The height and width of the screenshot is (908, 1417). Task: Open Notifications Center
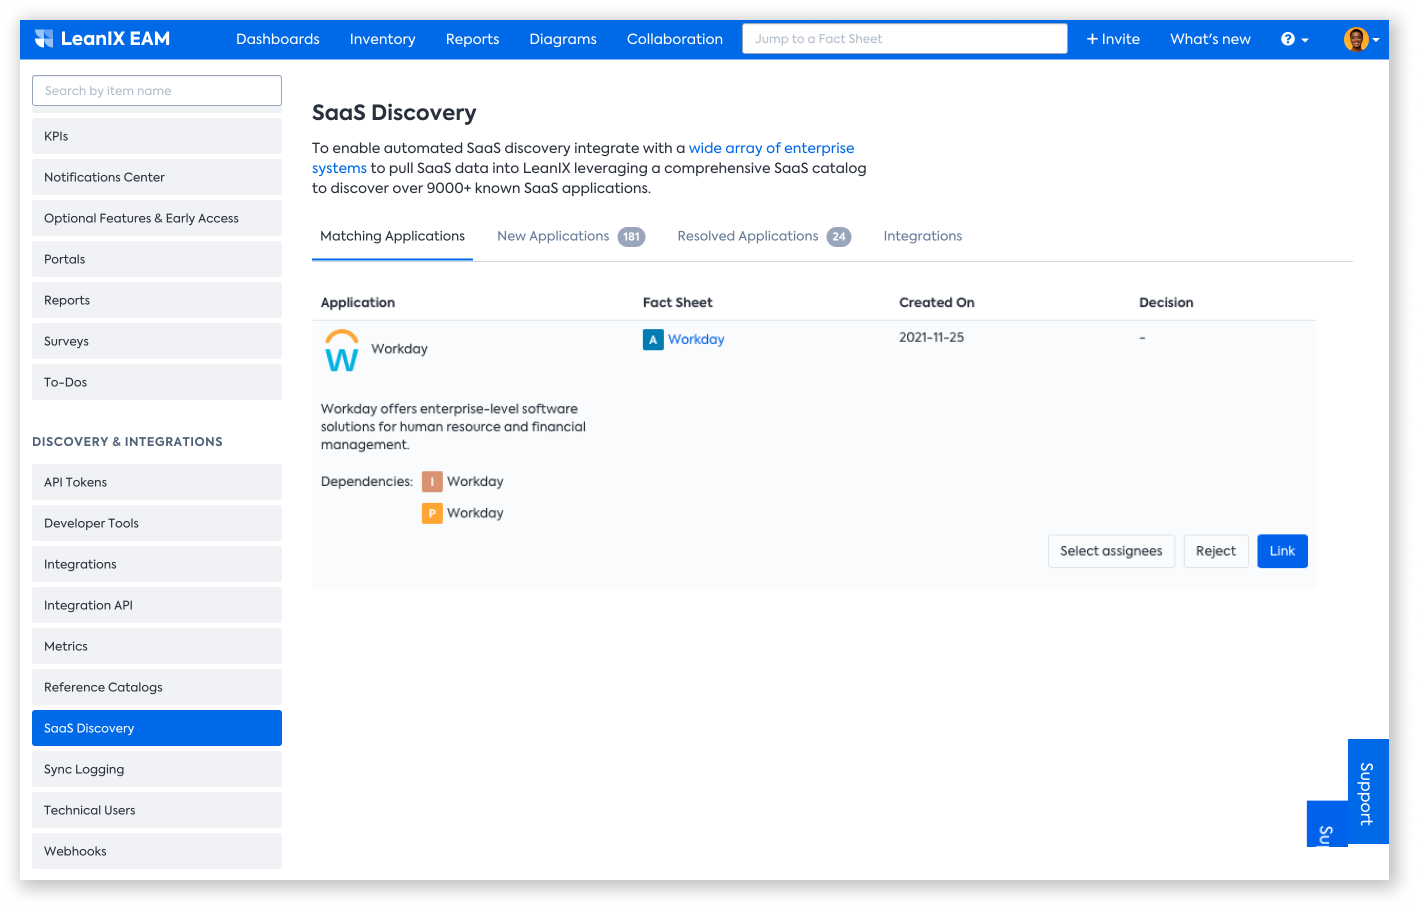point(157,177)
